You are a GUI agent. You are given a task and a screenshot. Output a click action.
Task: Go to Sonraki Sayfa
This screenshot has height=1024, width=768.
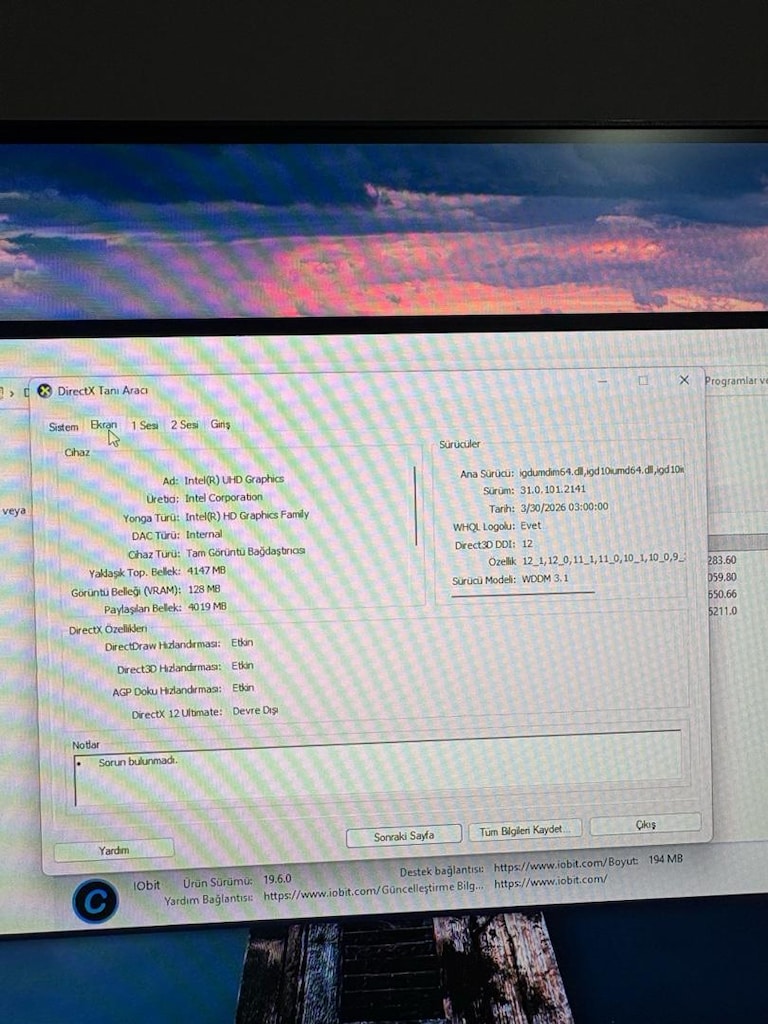404,835
